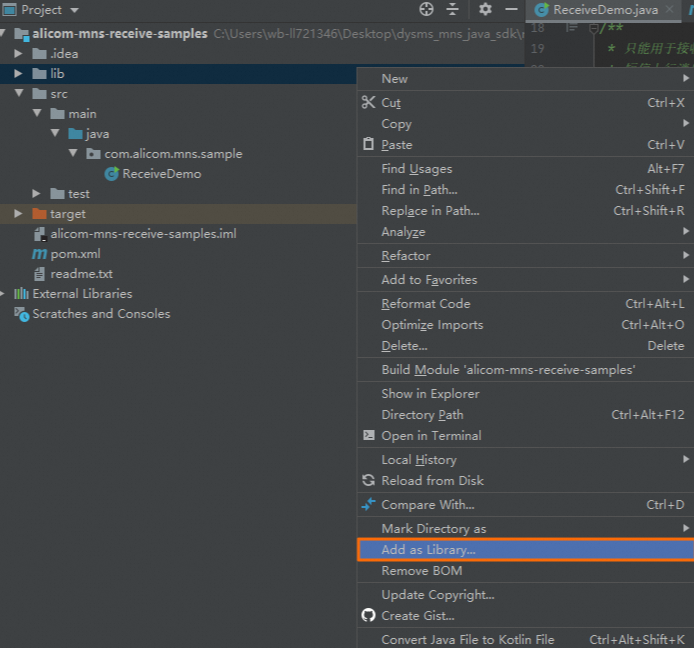694x648 pixels.
Task: Choose Paste from context menu
Action: point(525,145)
